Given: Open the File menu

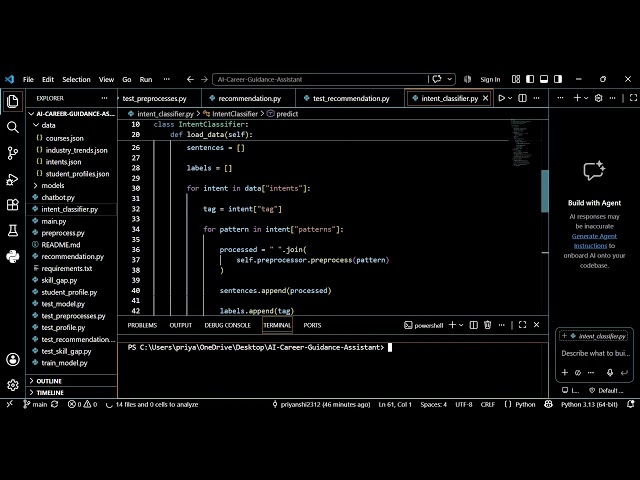Looking at the screenshot, I should pyautogui.click(x=28, y=79).
